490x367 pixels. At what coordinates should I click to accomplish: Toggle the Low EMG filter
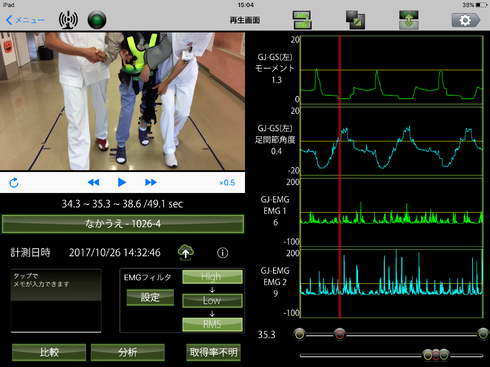click(212, 301)
